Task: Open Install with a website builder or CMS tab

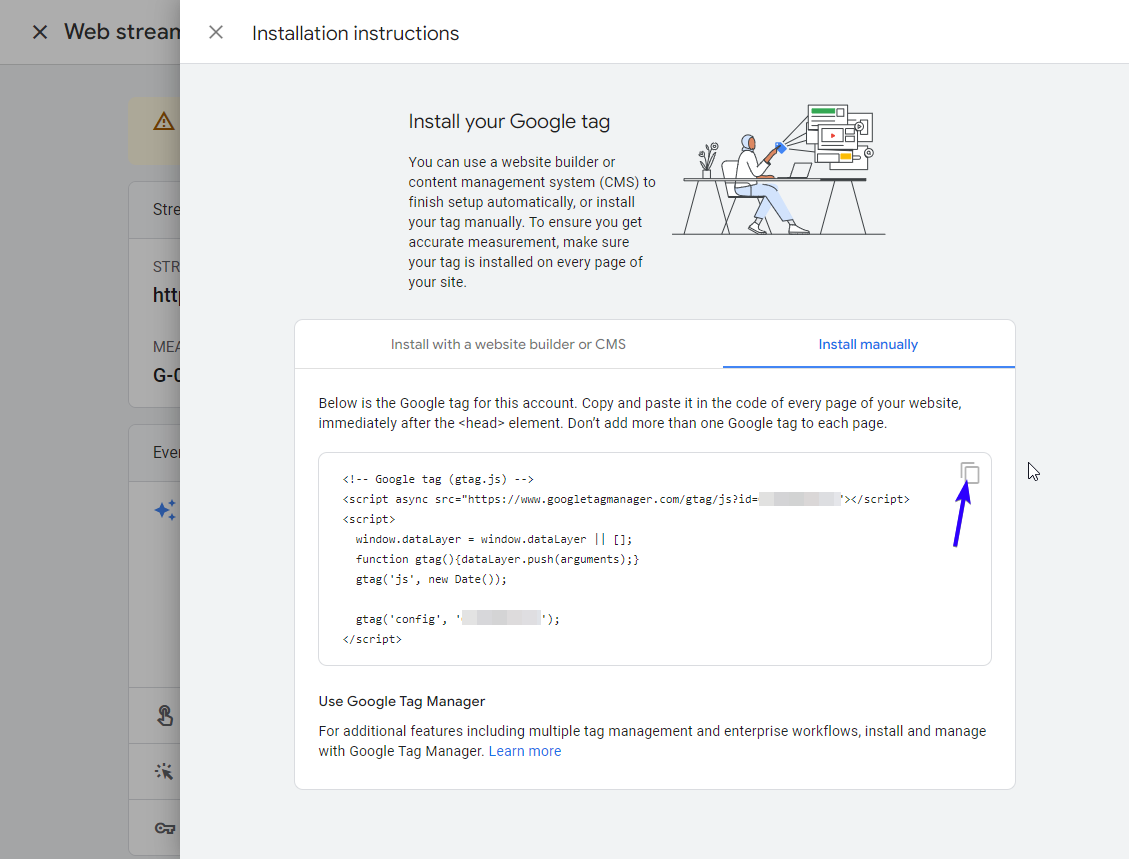Action: (508, 344)
